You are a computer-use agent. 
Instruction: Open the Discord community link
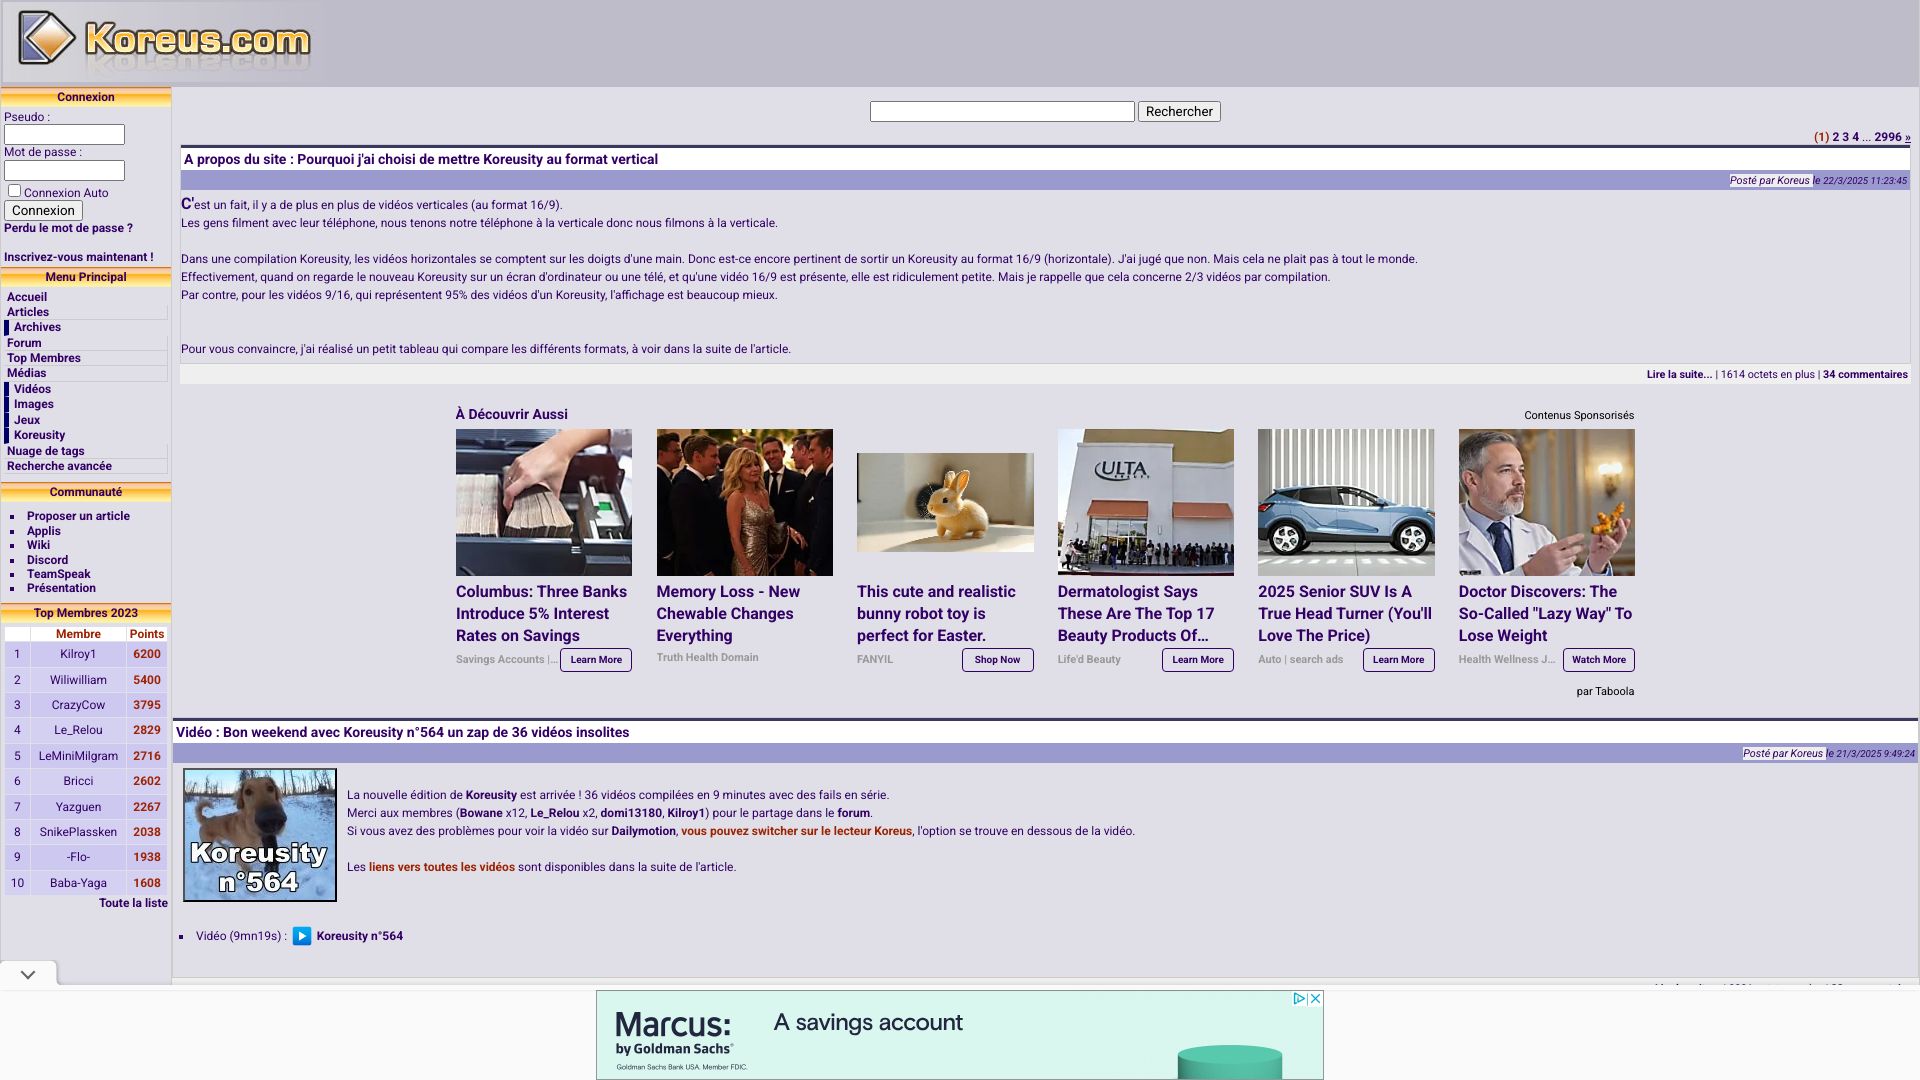click(x=47, y=560)
